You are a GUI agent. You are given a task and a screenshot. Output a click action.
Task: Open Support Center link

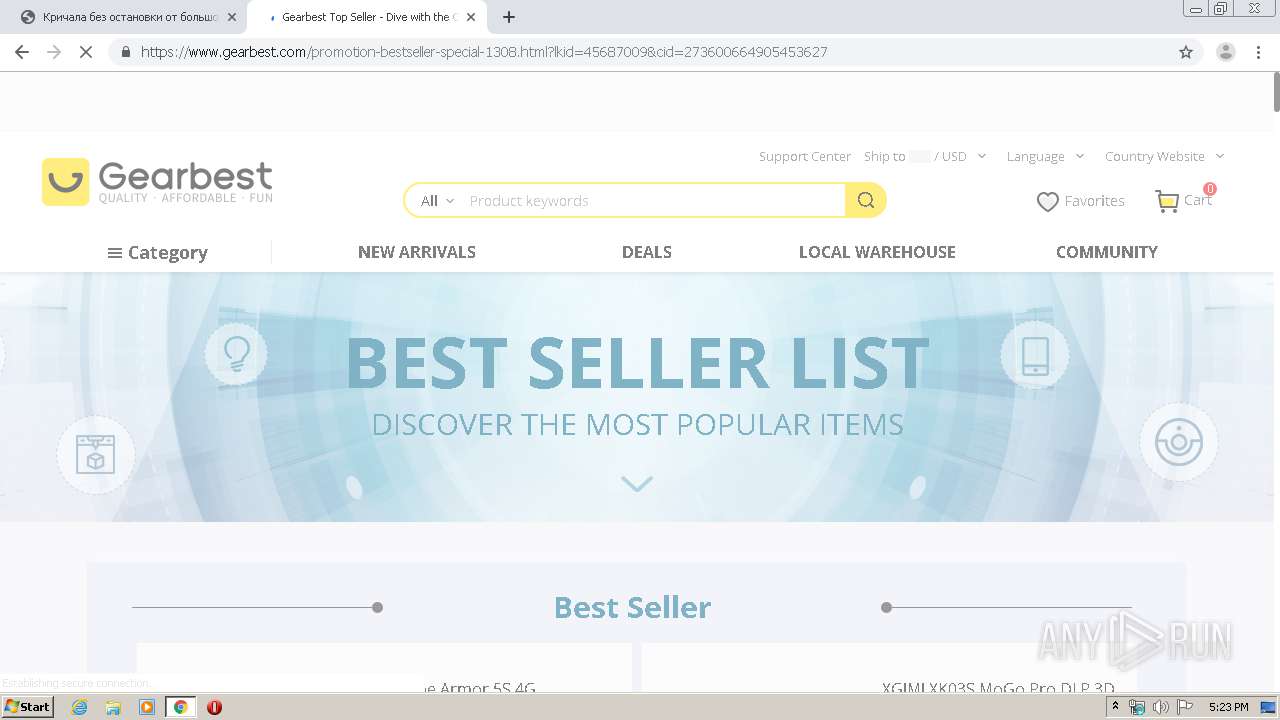coord(805,156)
